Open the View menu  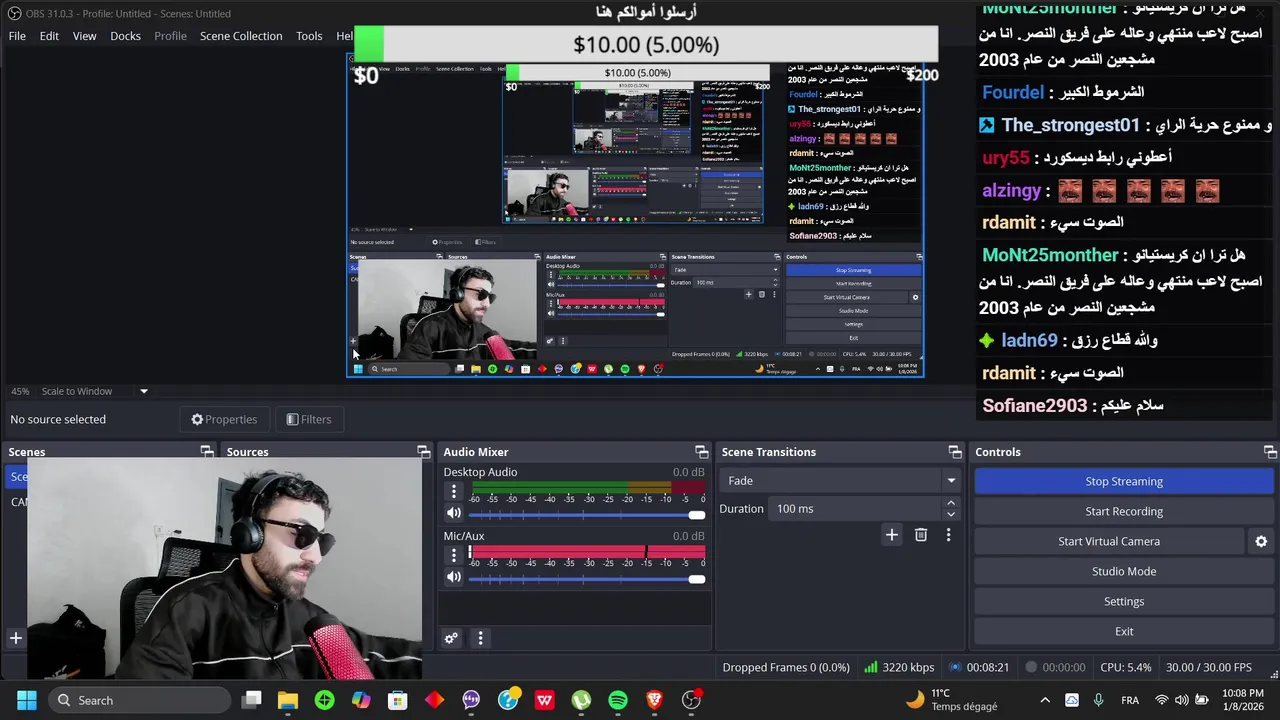[84, 36]
